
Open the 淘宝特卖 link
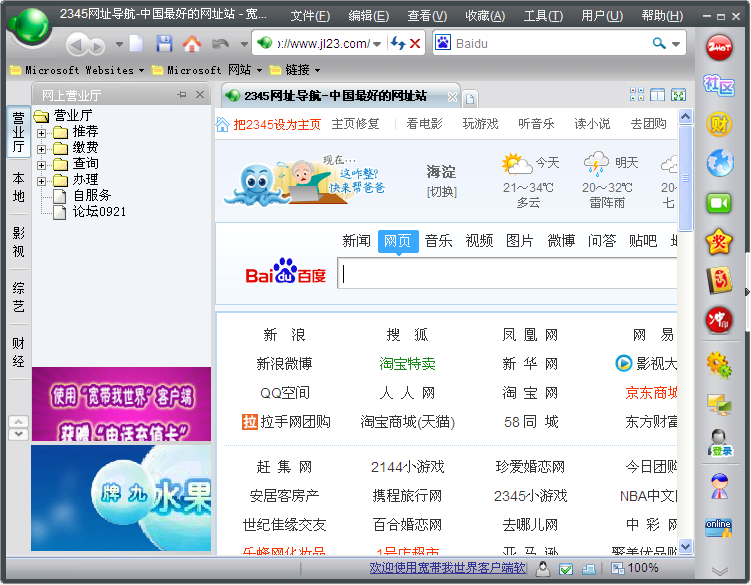[x=407, y=364]
